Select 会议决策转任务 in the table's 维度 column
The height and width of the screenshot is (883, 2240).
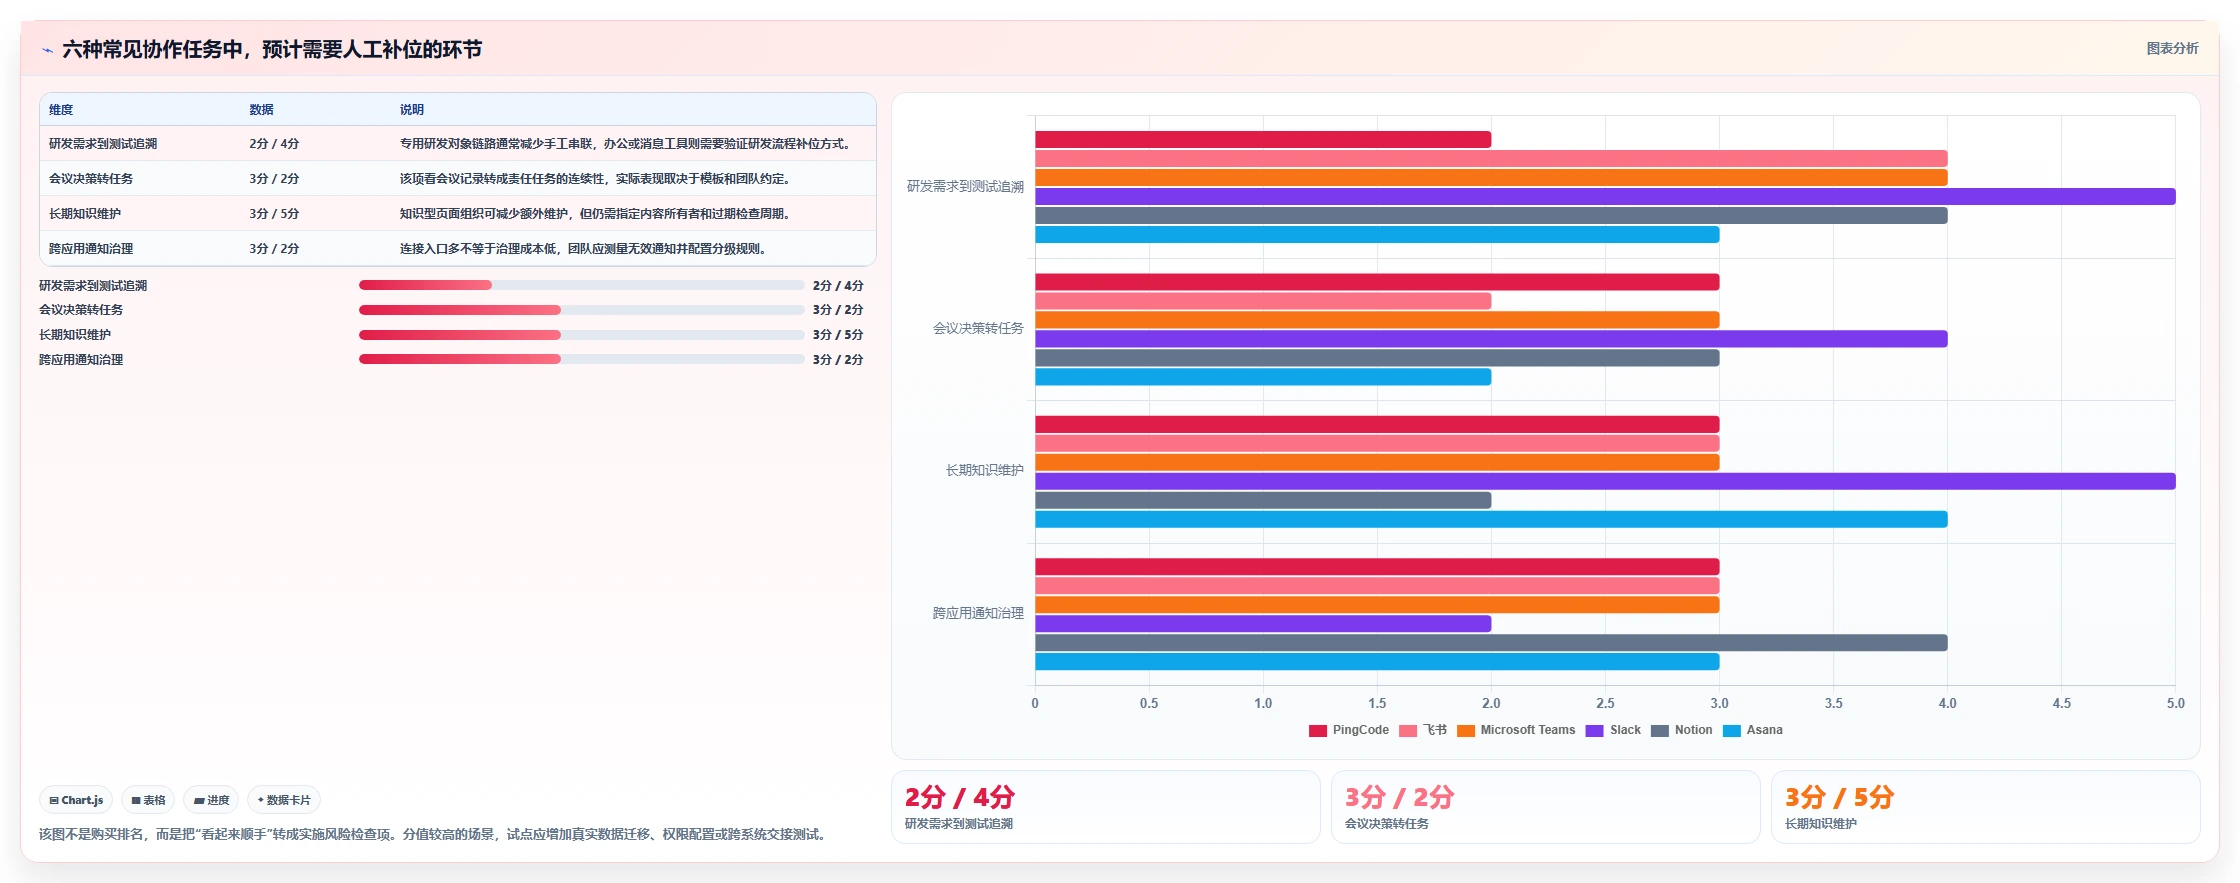point(91,179)
